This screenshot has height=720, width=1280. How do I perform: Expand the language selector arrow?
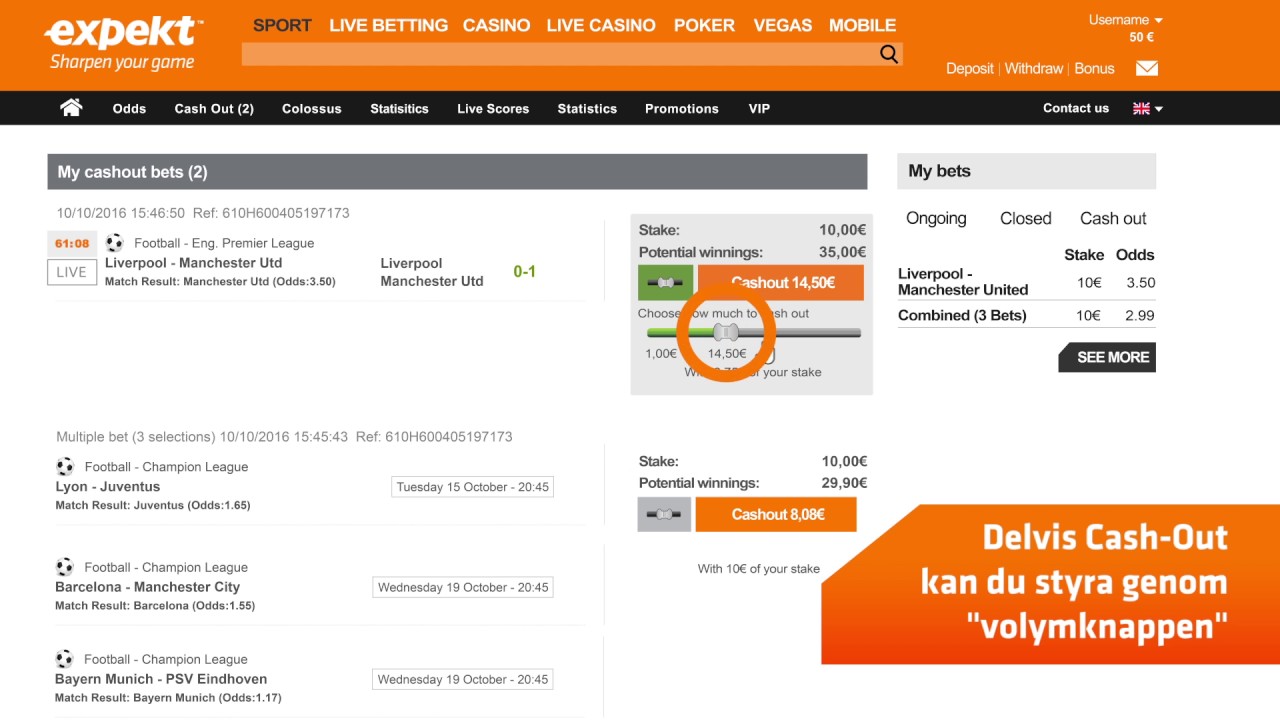tap(1159, 109)
